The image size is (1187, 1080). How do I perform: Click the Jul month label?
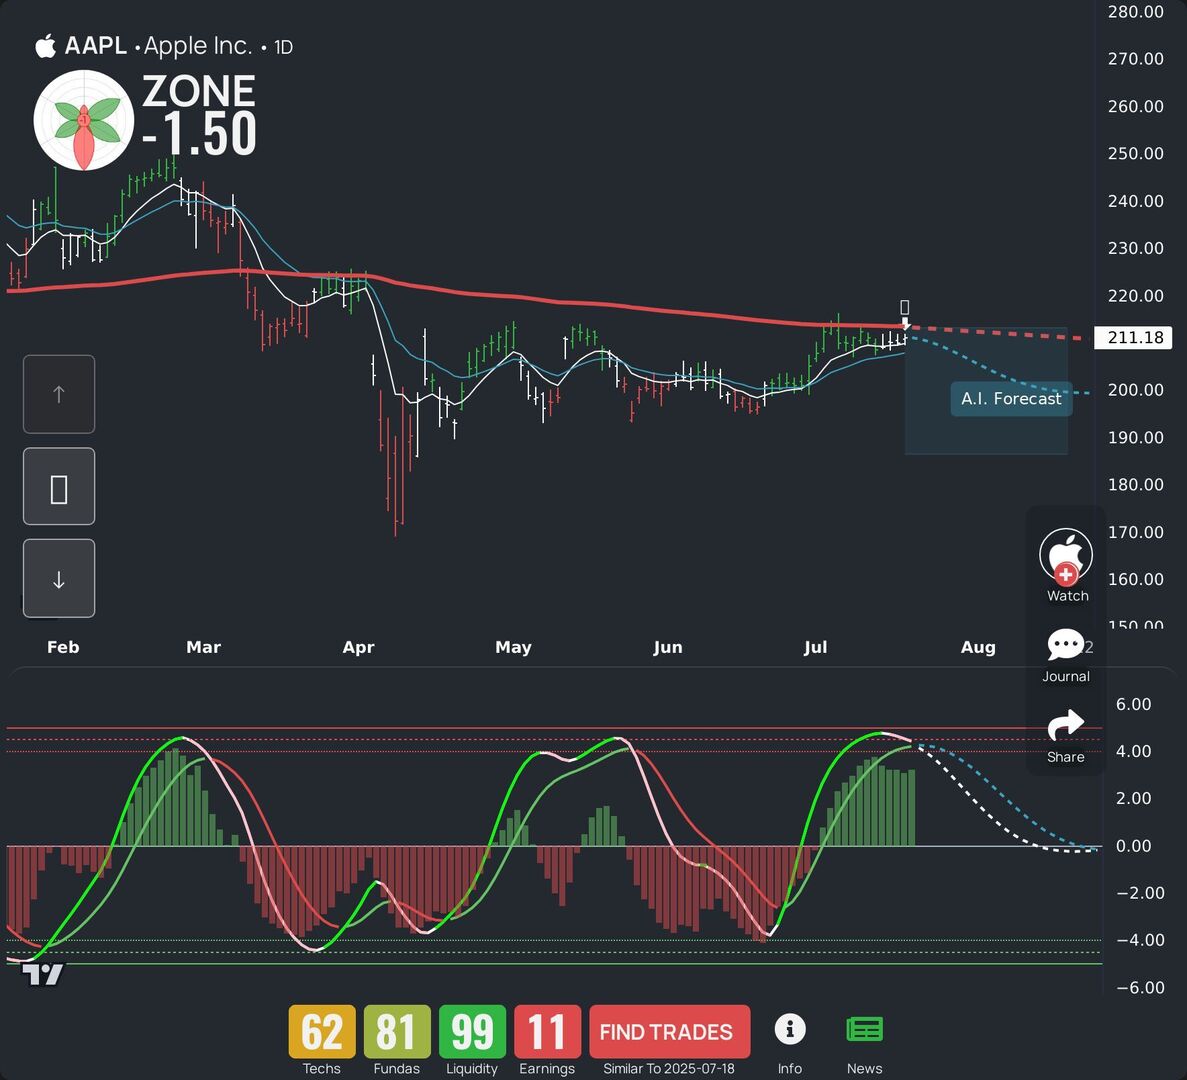click(815, 648)
